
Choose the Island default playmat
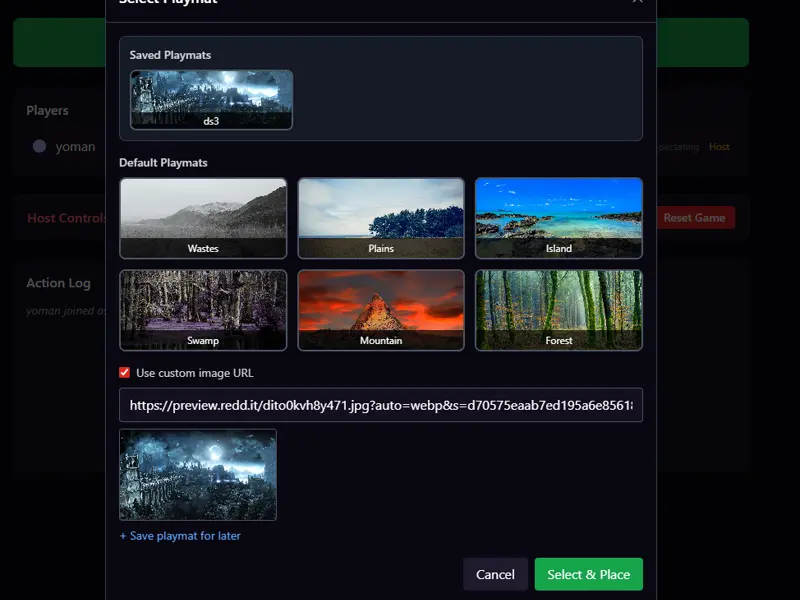coord(559,218)
